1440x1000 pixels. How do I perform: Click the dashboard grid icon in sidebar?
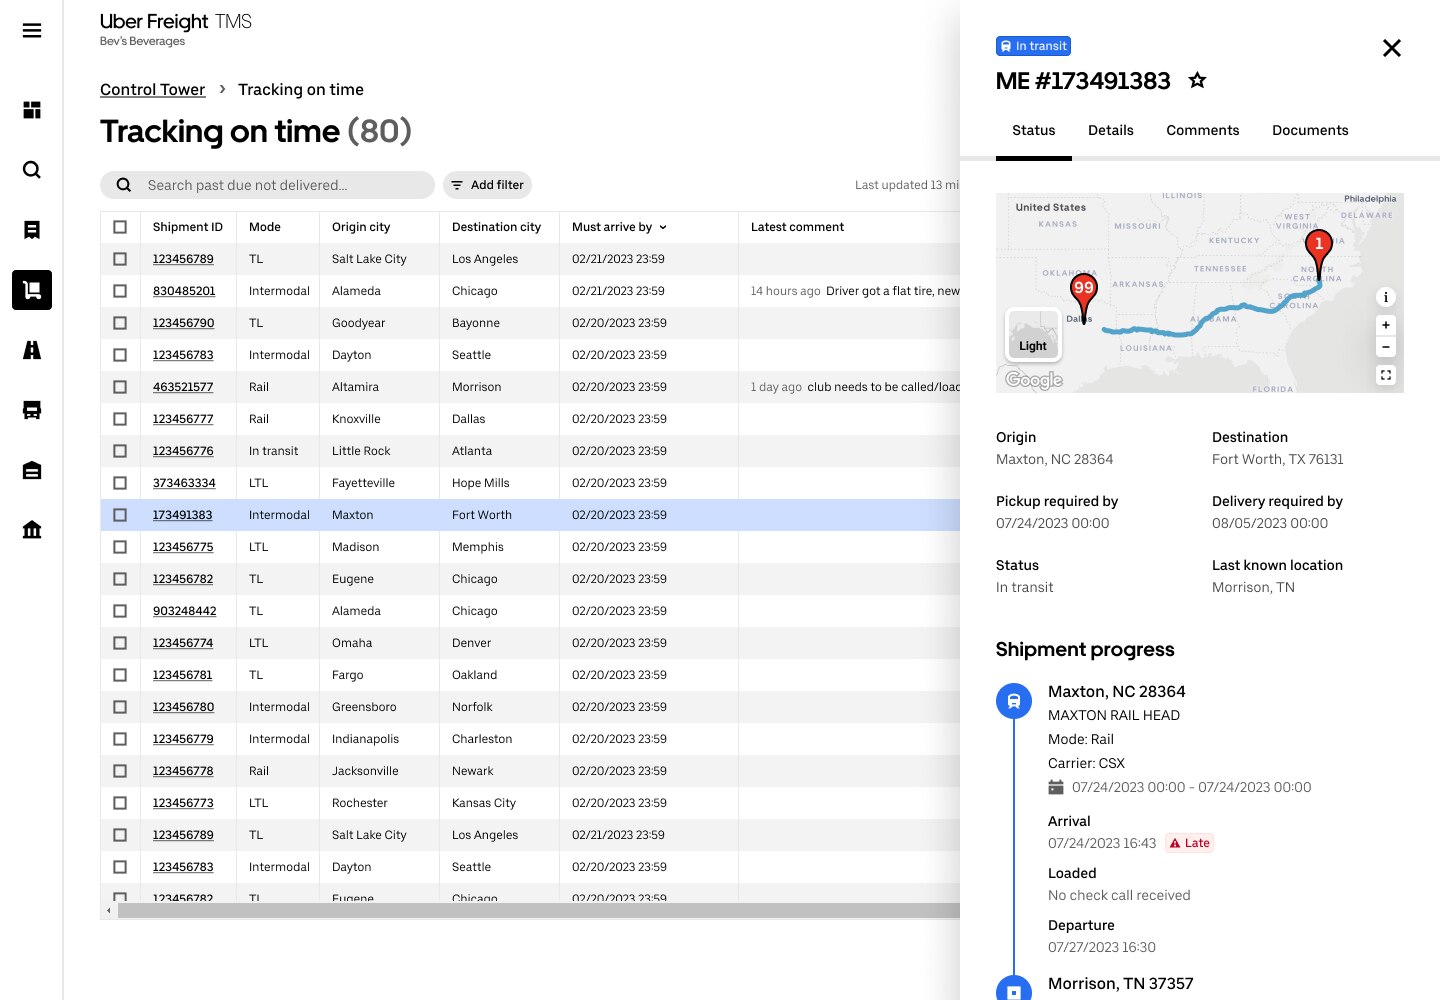pos(32,110)
